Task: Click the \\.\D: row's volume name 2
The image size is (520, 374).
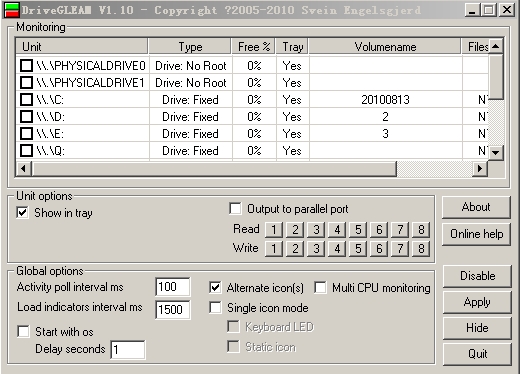Action: [x=385, y=116]
